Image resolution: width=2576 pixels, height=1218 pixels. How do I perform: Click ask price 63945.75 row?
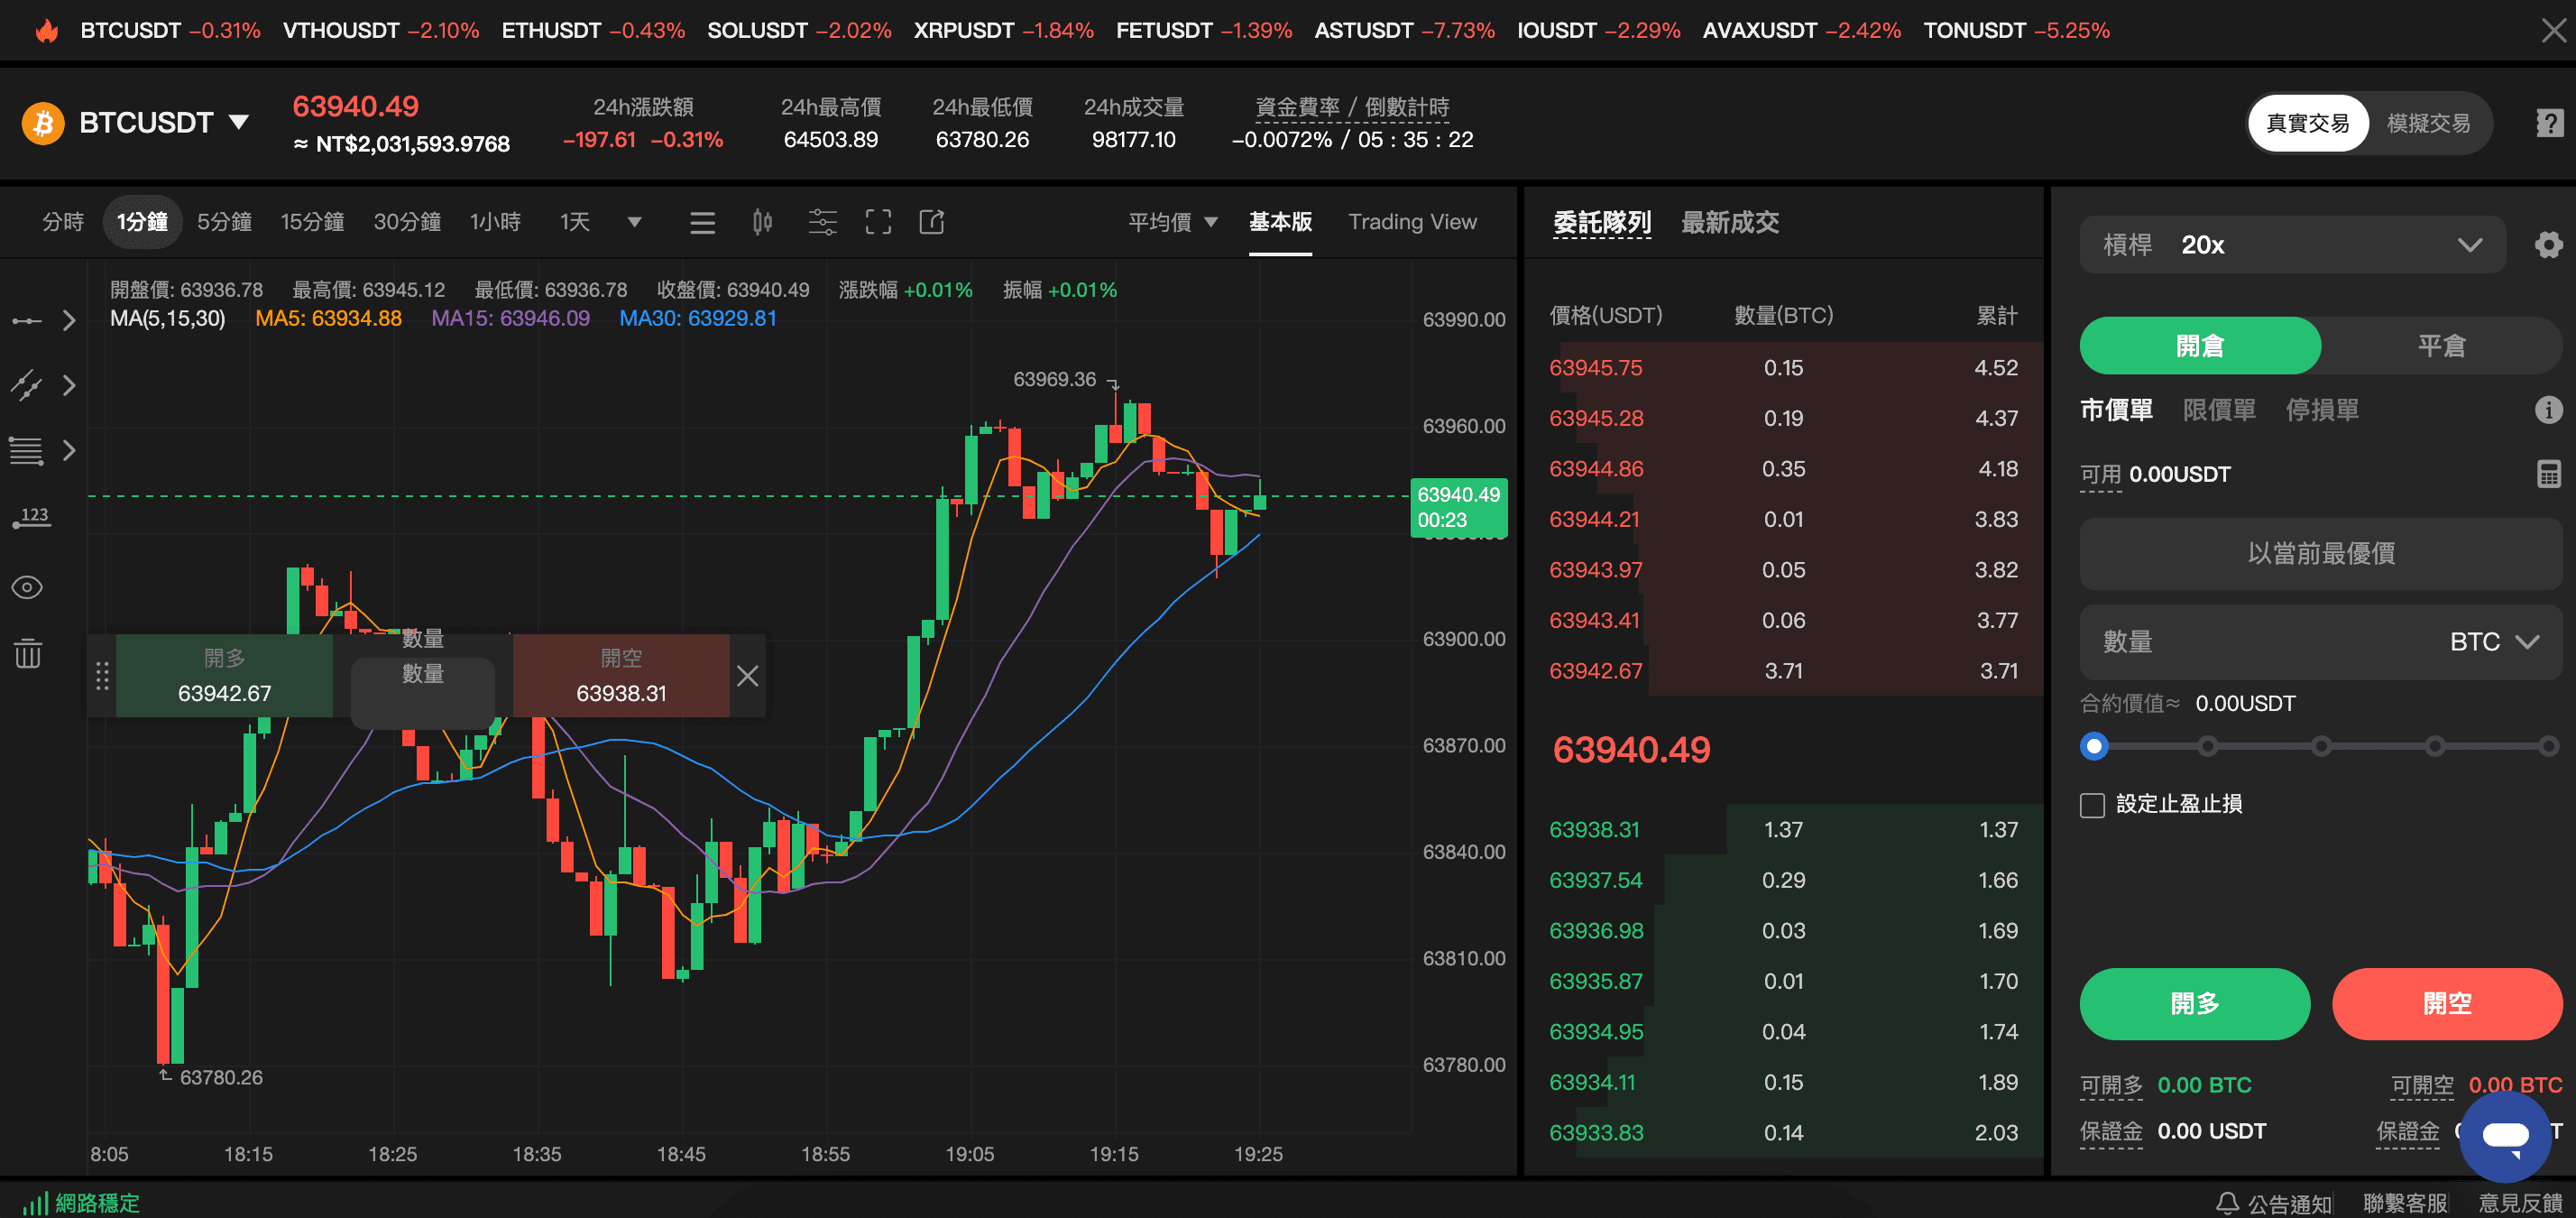[1783, 368]
